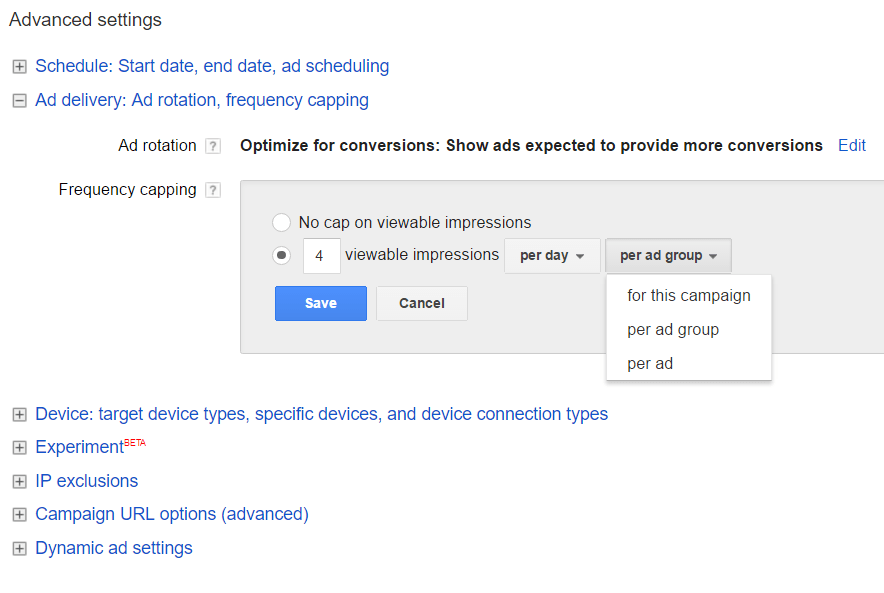Image resolution: width=884 pixels, height=593 pixels.
Task: Click the viewable impressions number field
Action: 321,255
